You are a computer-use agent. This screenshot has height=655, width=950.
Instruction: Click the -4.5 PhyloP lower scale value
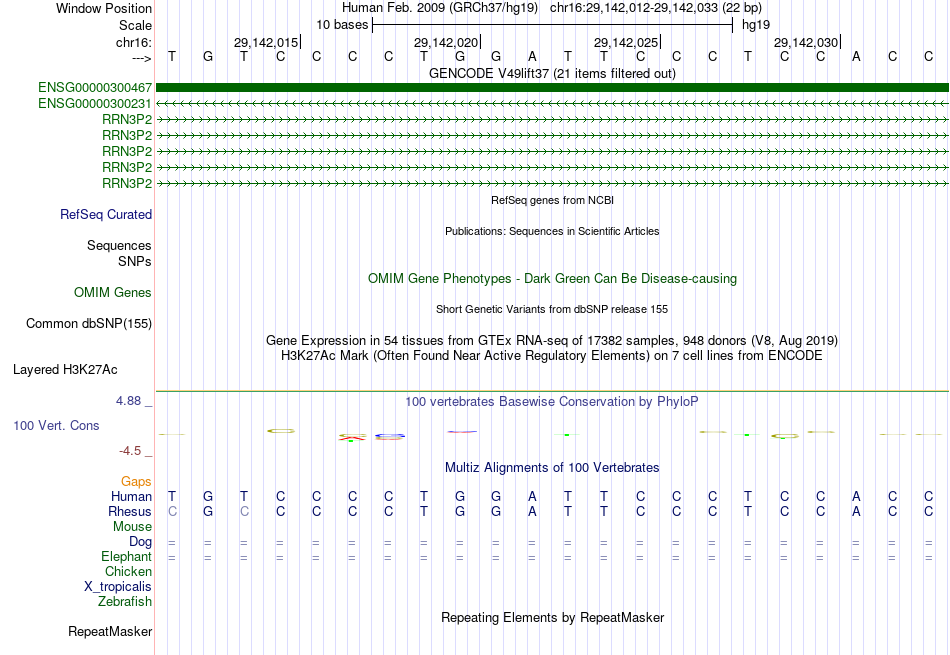point(130,451)
